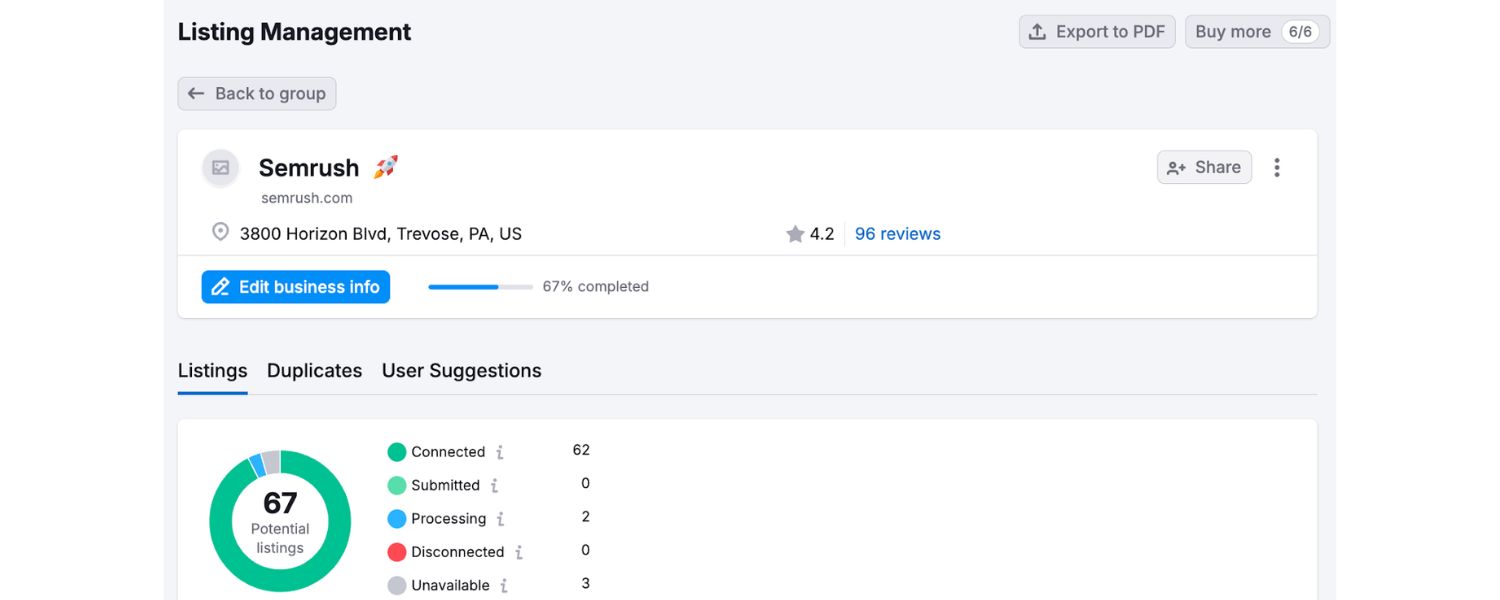Screen dimensions: 1500x600
Task: Open the 96 reviews link
Action: [x=897, y=233]
